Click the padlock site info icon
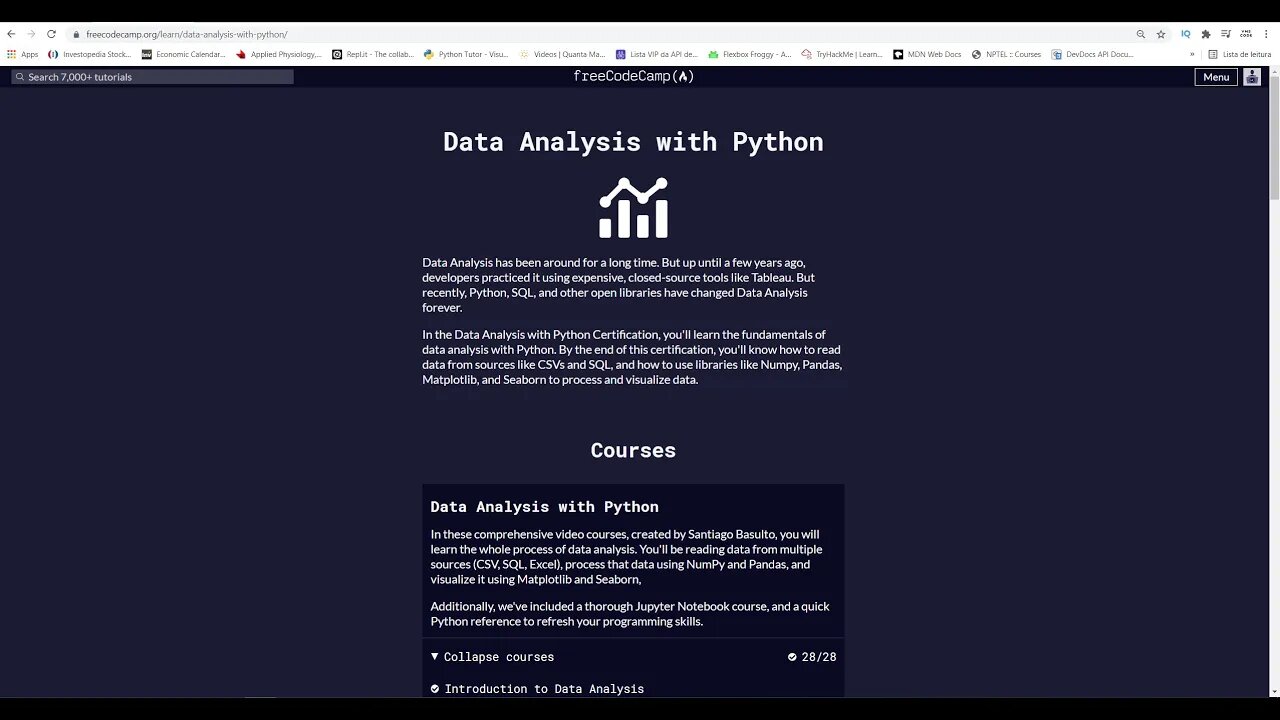This screenshot has width=1280, height=720. (x=76, y=34)
